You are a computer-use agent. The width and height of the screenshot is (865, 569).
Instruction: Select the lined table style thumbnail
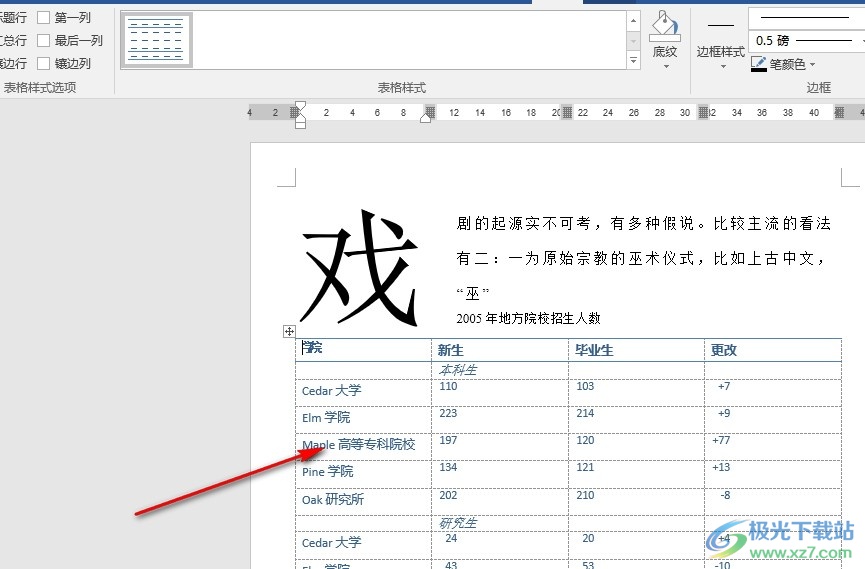pos(156,40)
